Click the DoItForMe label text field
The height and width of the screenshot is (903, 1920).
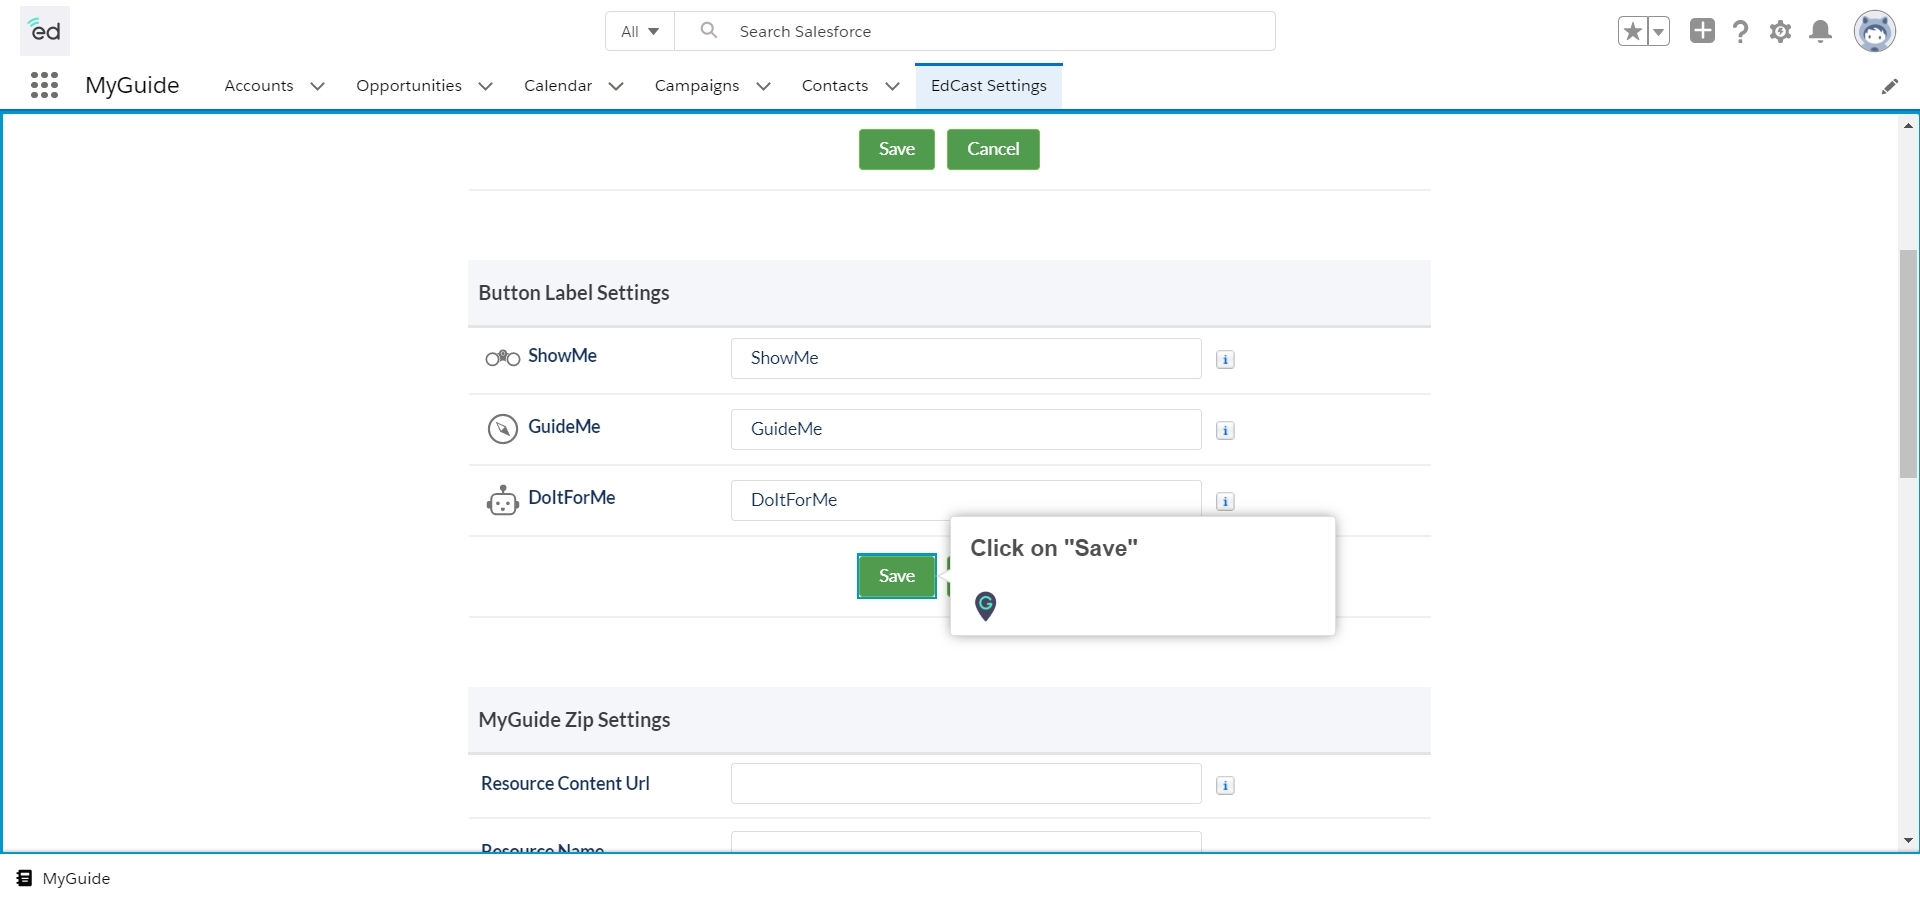pyautogui.click(x=966, y=500)
